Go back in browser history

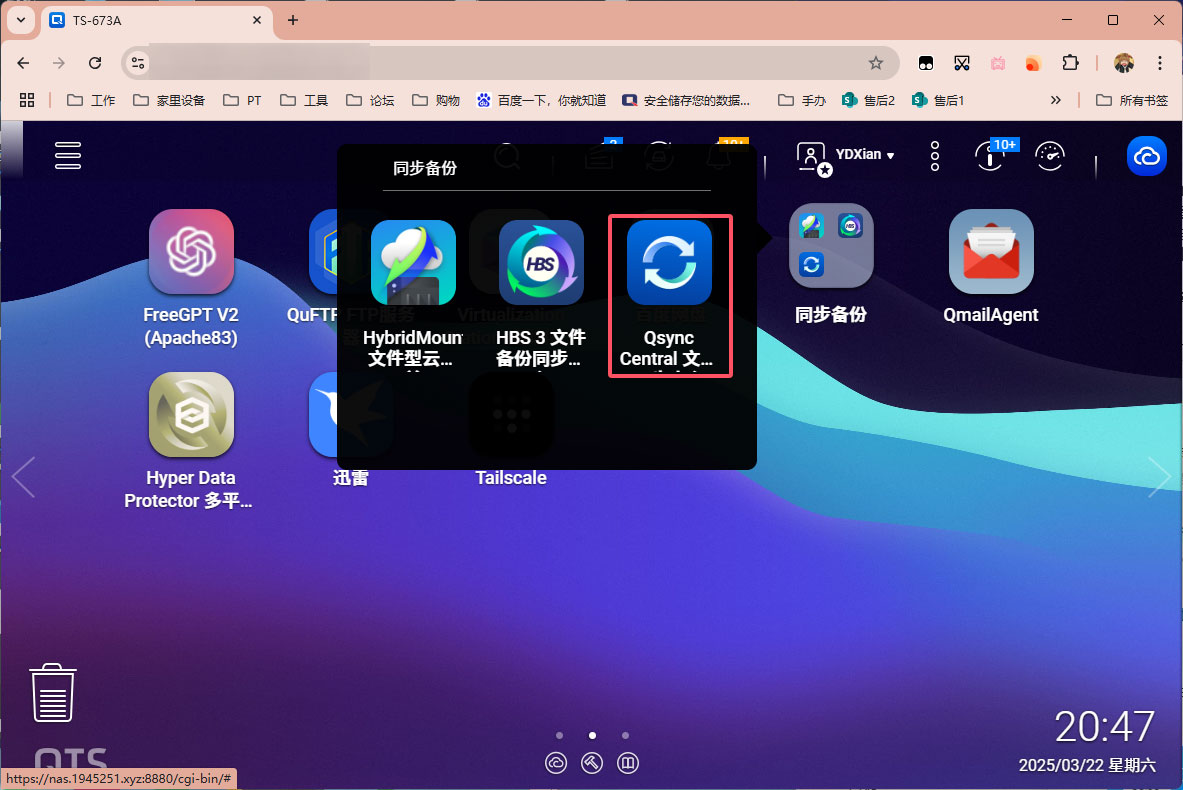click(23, 63)
